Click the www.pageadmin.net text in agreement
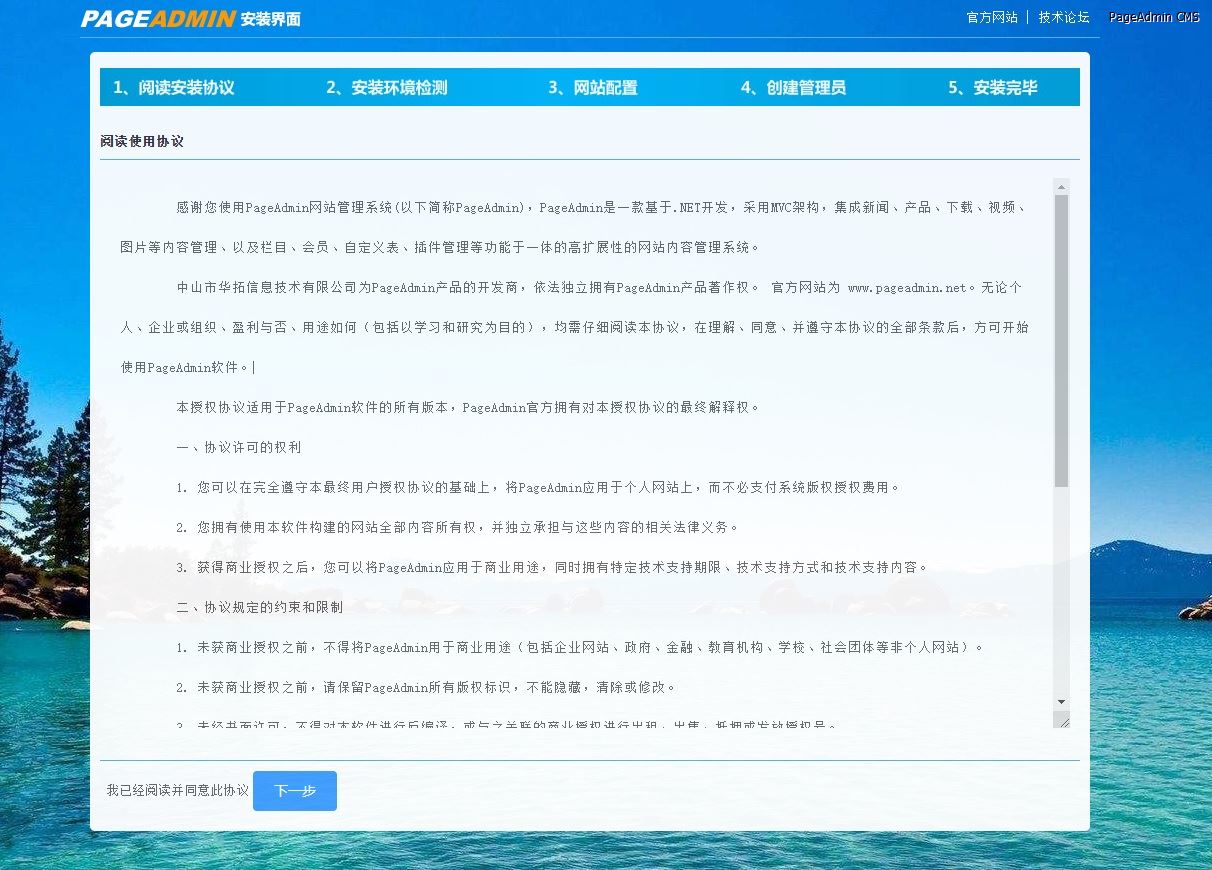 click(907, 288)
